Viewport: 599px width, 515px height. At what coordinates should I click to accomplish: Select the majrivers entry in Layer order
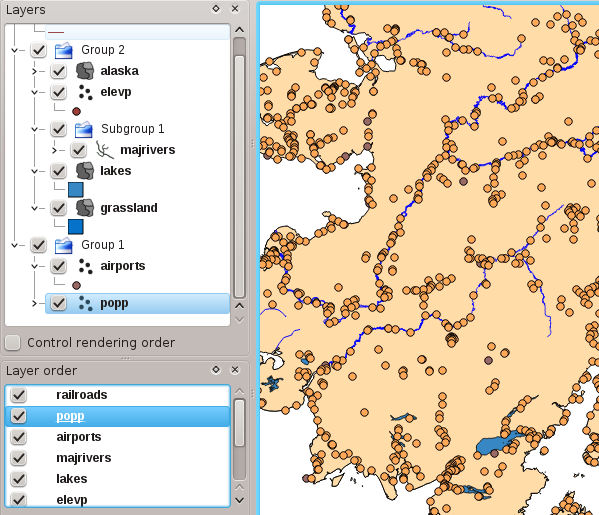84,458
